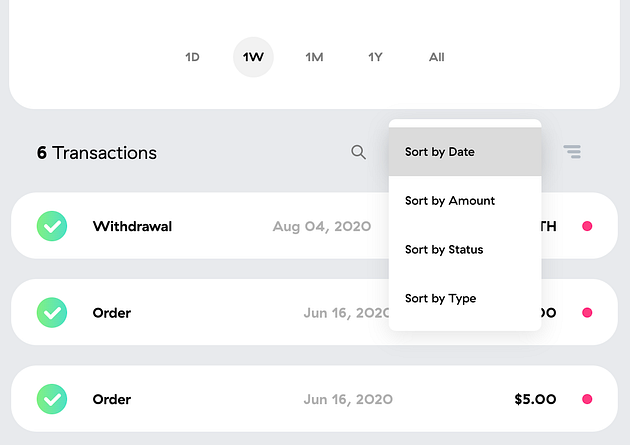This screenshot has height=445, width=630.
Task: Click the green checkmark on first Order row
Action: click(x=52, y=312)
